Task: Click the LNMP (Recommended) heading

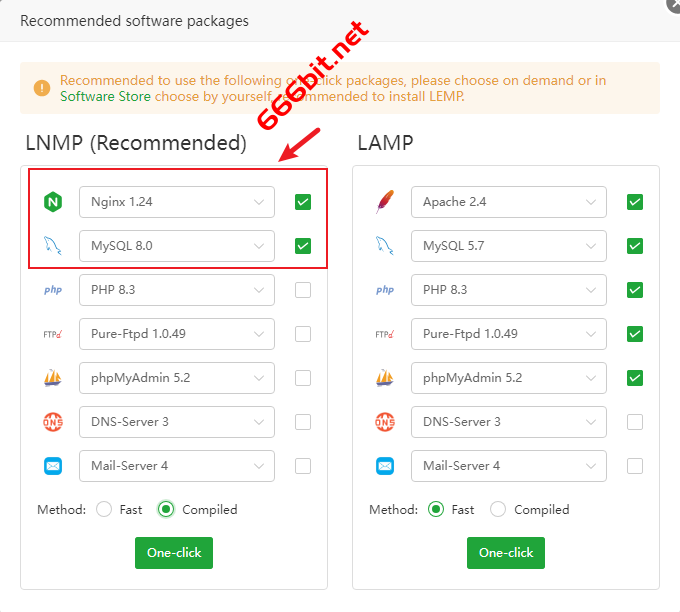Action: click(136, 143)
